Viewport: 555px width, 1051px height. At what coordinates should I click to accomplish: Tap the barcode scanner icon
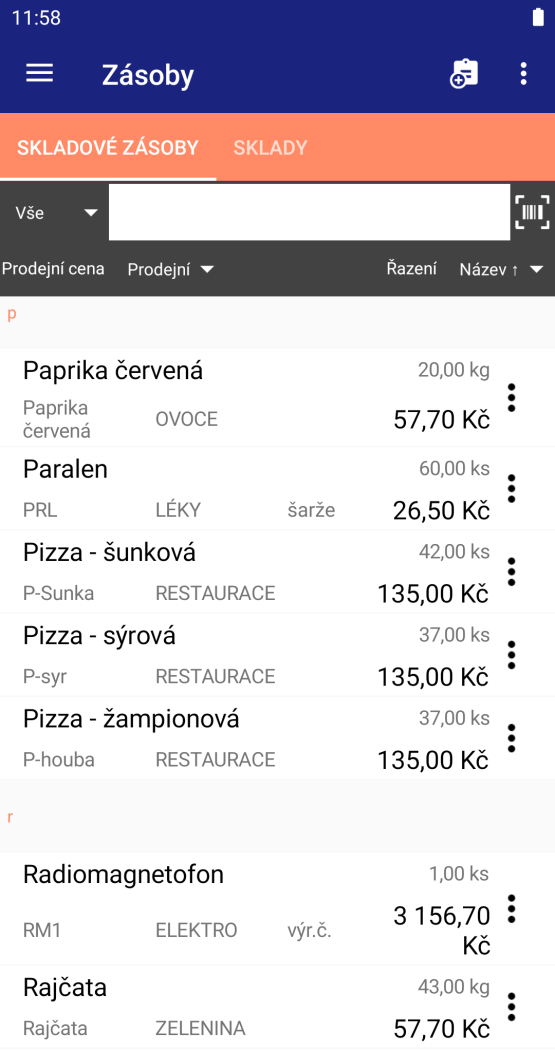pos(533,212)
